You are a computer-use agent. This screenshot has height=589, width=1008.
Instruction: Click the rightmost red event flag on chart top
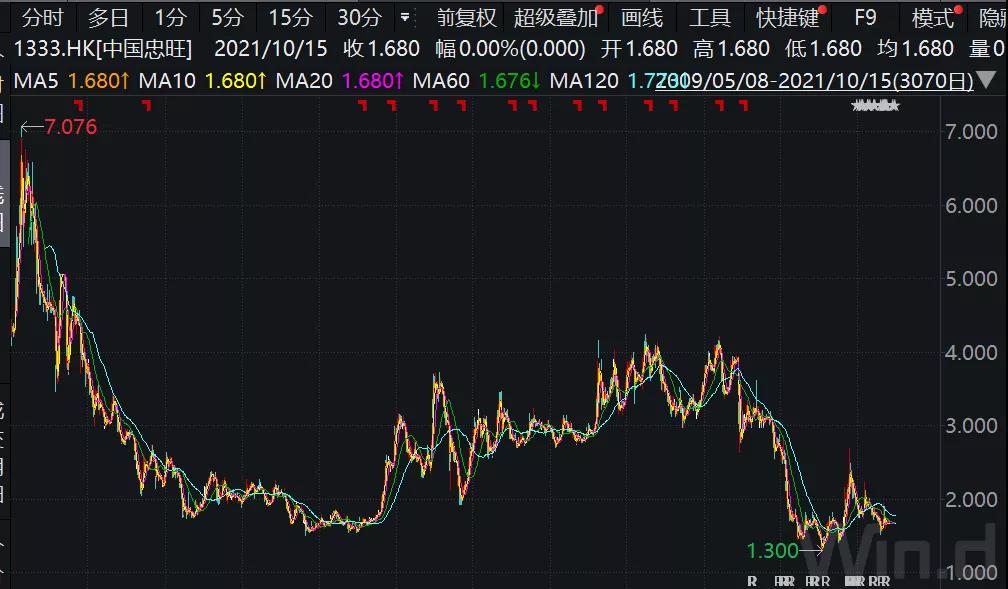(x=743, y=105)
